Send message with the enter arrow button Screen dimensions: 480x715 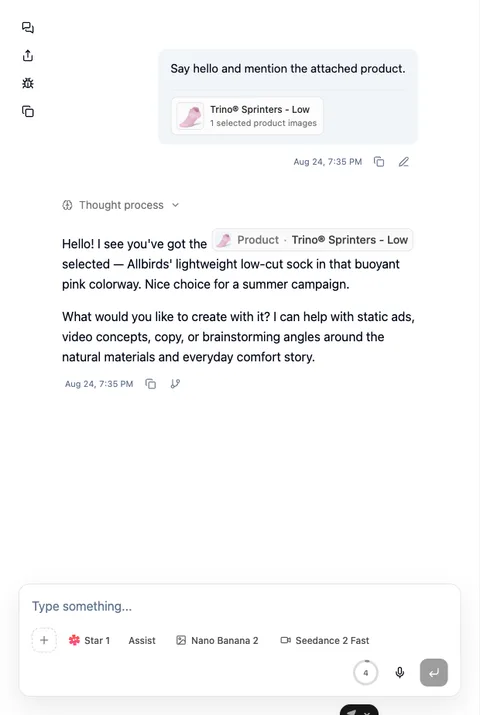click(434, 673)
